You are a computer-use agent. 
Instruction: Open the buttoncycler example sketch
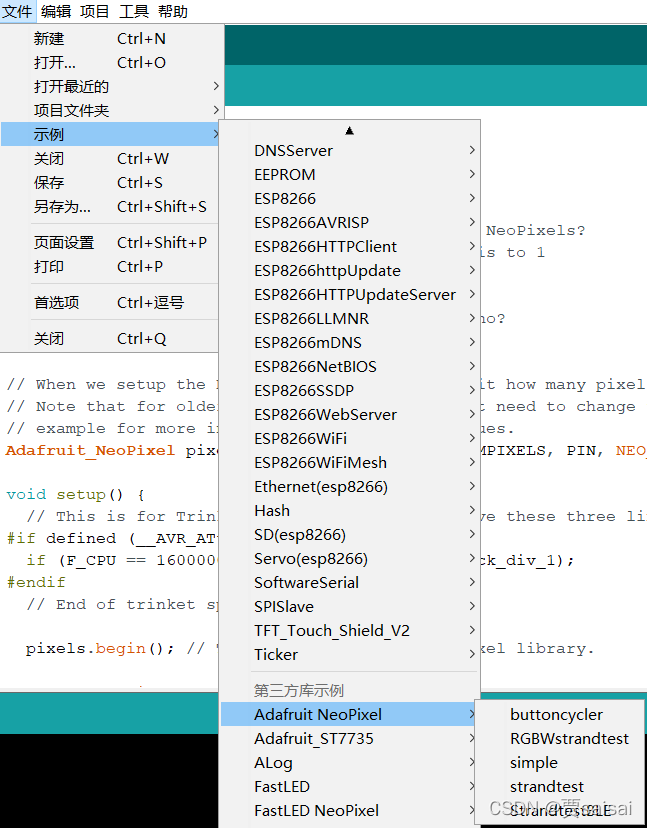tap(560, 714)
